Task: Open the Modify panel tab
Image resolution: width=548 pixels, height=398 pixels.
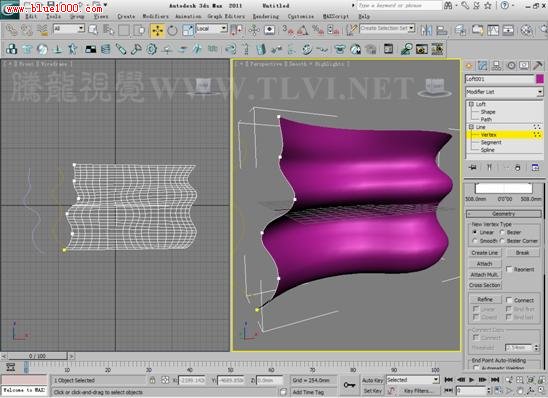Action: pos(483,65)
